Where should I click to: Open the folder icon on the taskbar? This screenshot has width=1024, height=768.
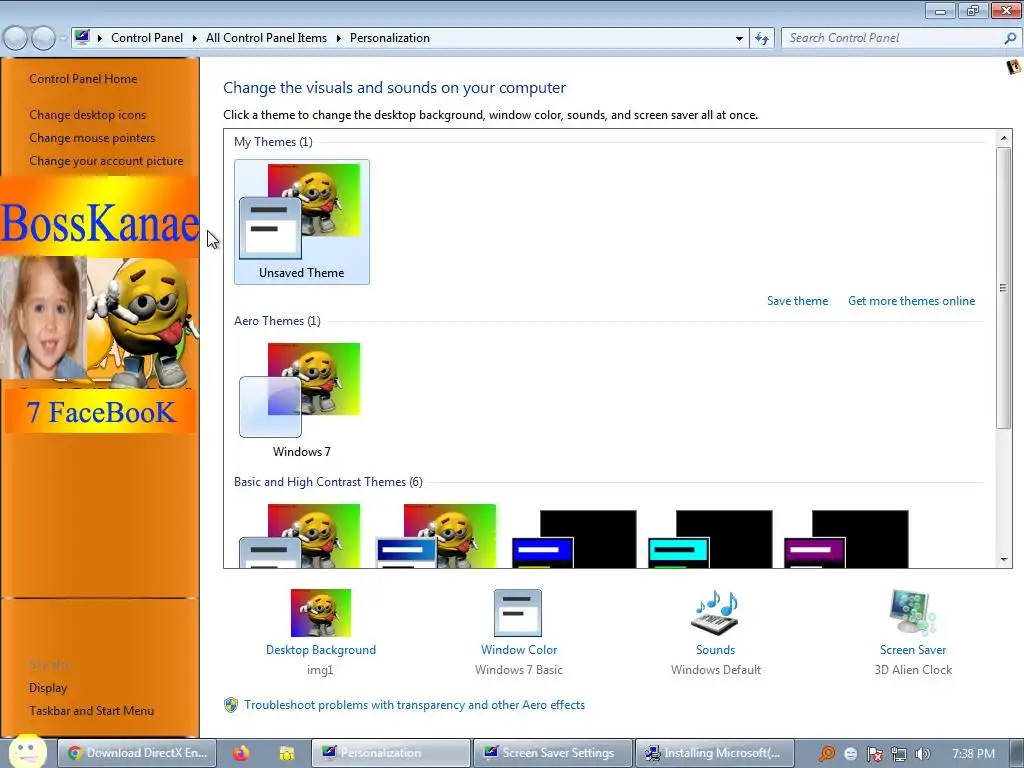(287, 754)
